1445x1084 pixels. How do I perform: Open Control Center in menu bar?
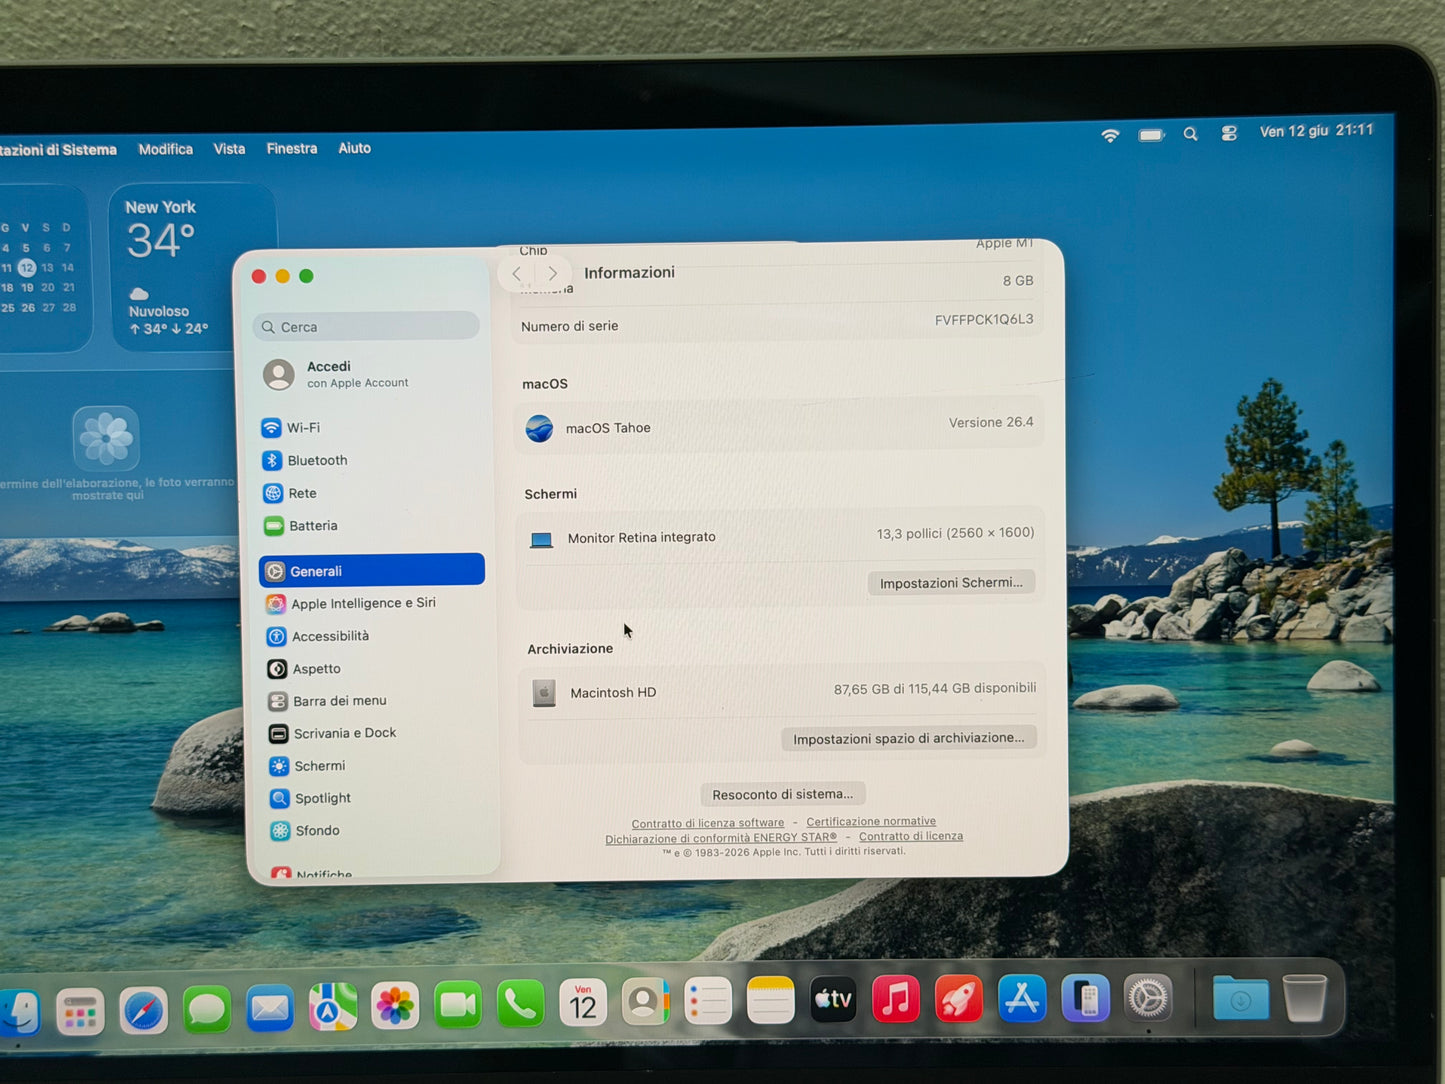[1229, 132]
